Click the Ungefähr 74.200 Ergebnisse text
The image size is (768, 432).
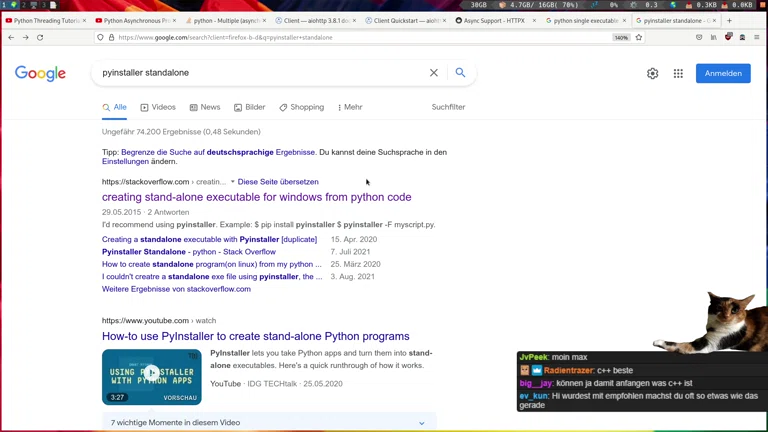tap(181, 132)
